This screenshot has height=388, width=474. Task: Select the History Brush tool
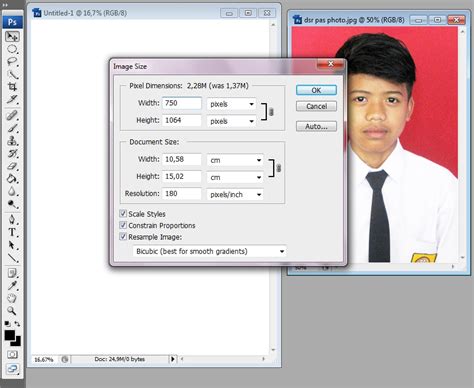click(x=12, y=154)
